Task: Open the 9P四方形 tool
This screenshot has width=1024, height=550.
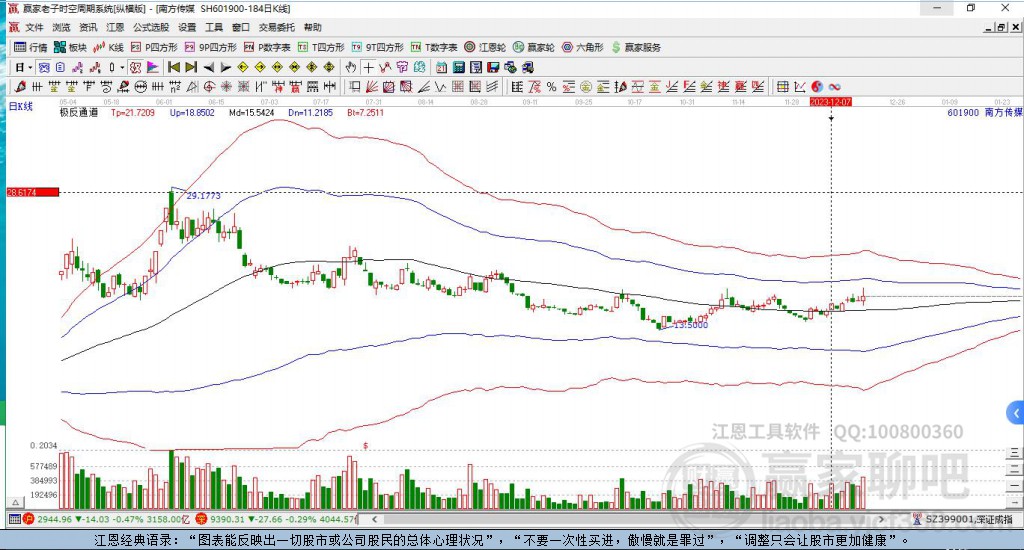Action: (210, 47)
